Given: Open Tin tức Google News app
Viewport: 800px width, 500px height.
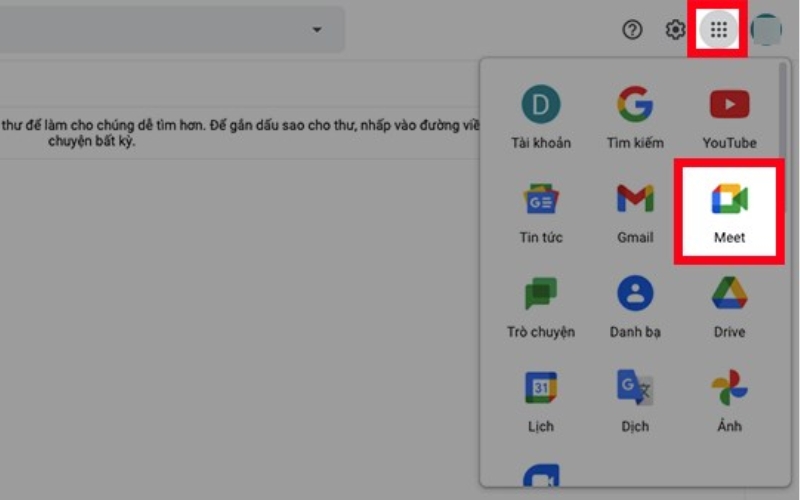Looking at the screenshot, I should coord(541,212).
